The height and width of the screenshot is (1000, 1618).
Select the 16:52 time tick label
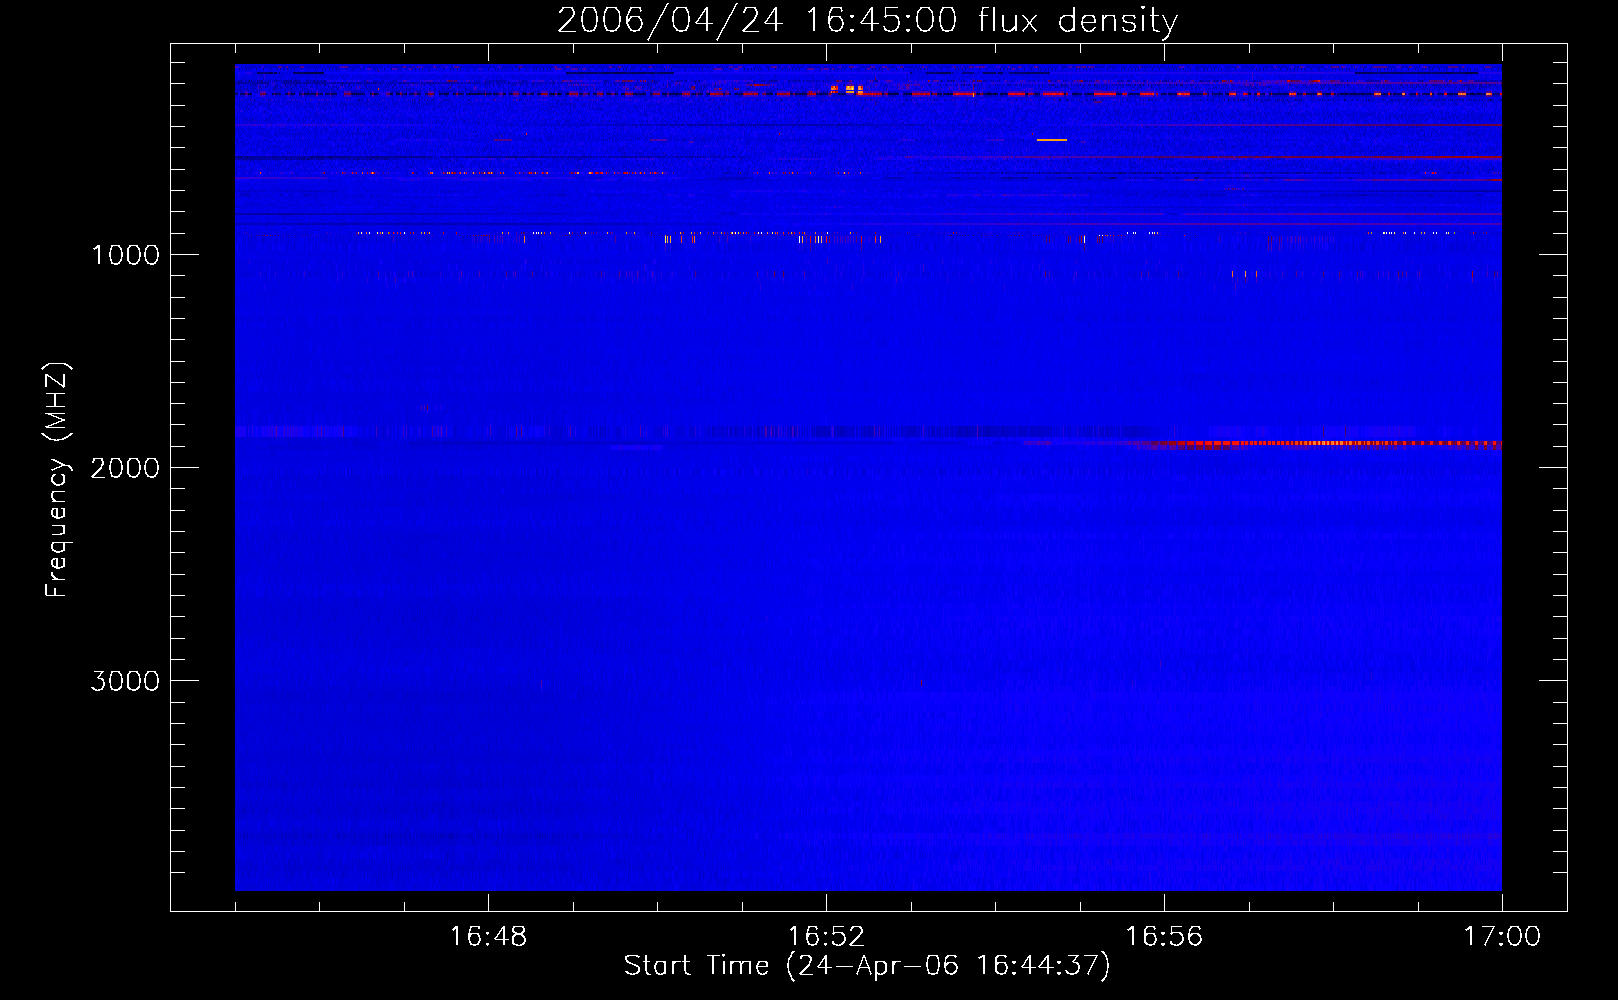pos(826,937)
